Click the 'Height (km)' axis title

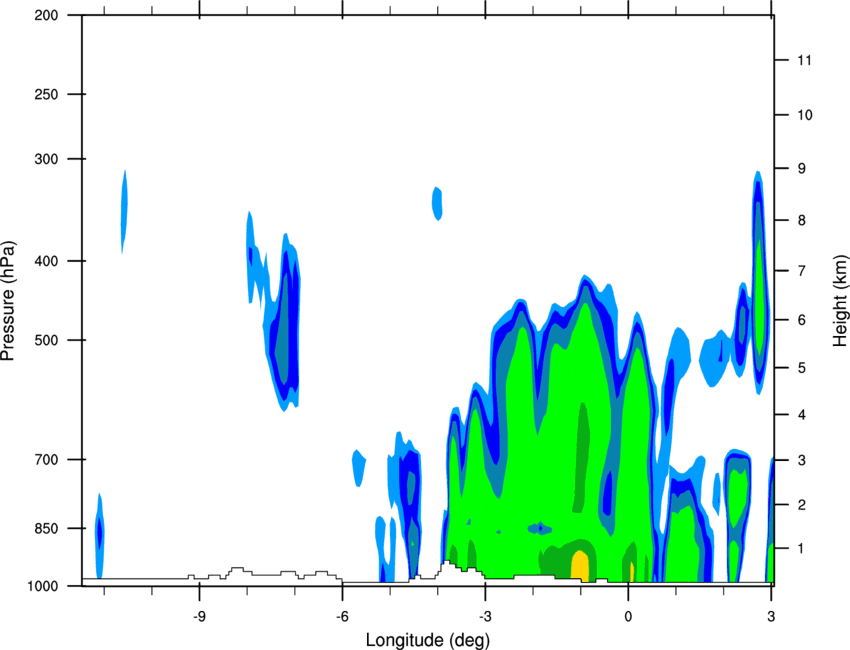[x=840, y=300]
